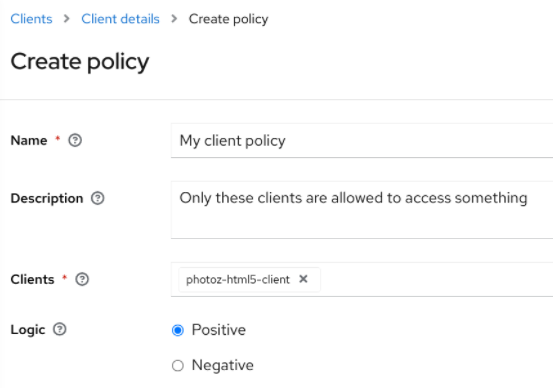Click the Name field label

(x=29, y=140)
